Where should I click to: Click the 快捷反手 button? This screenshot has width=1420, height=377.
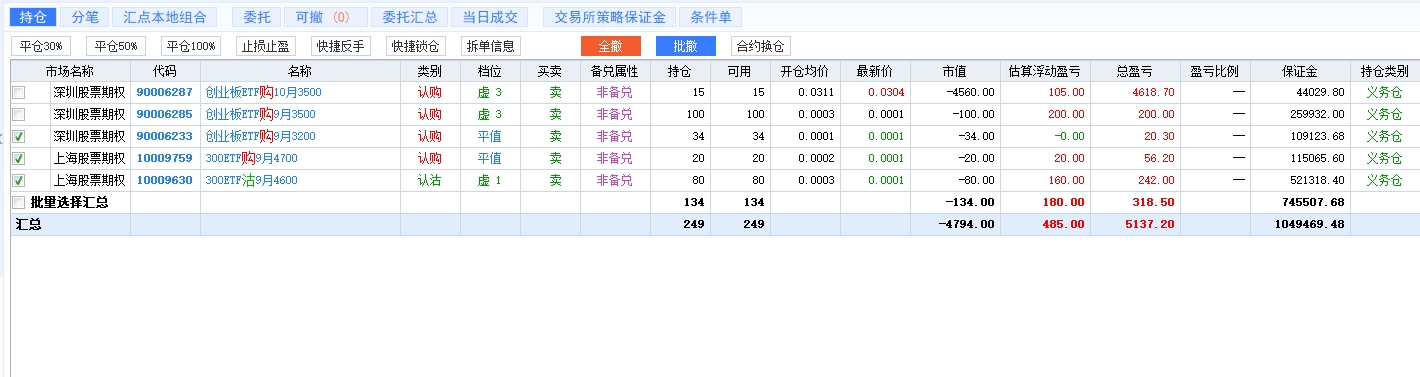(x=340, y=46)
